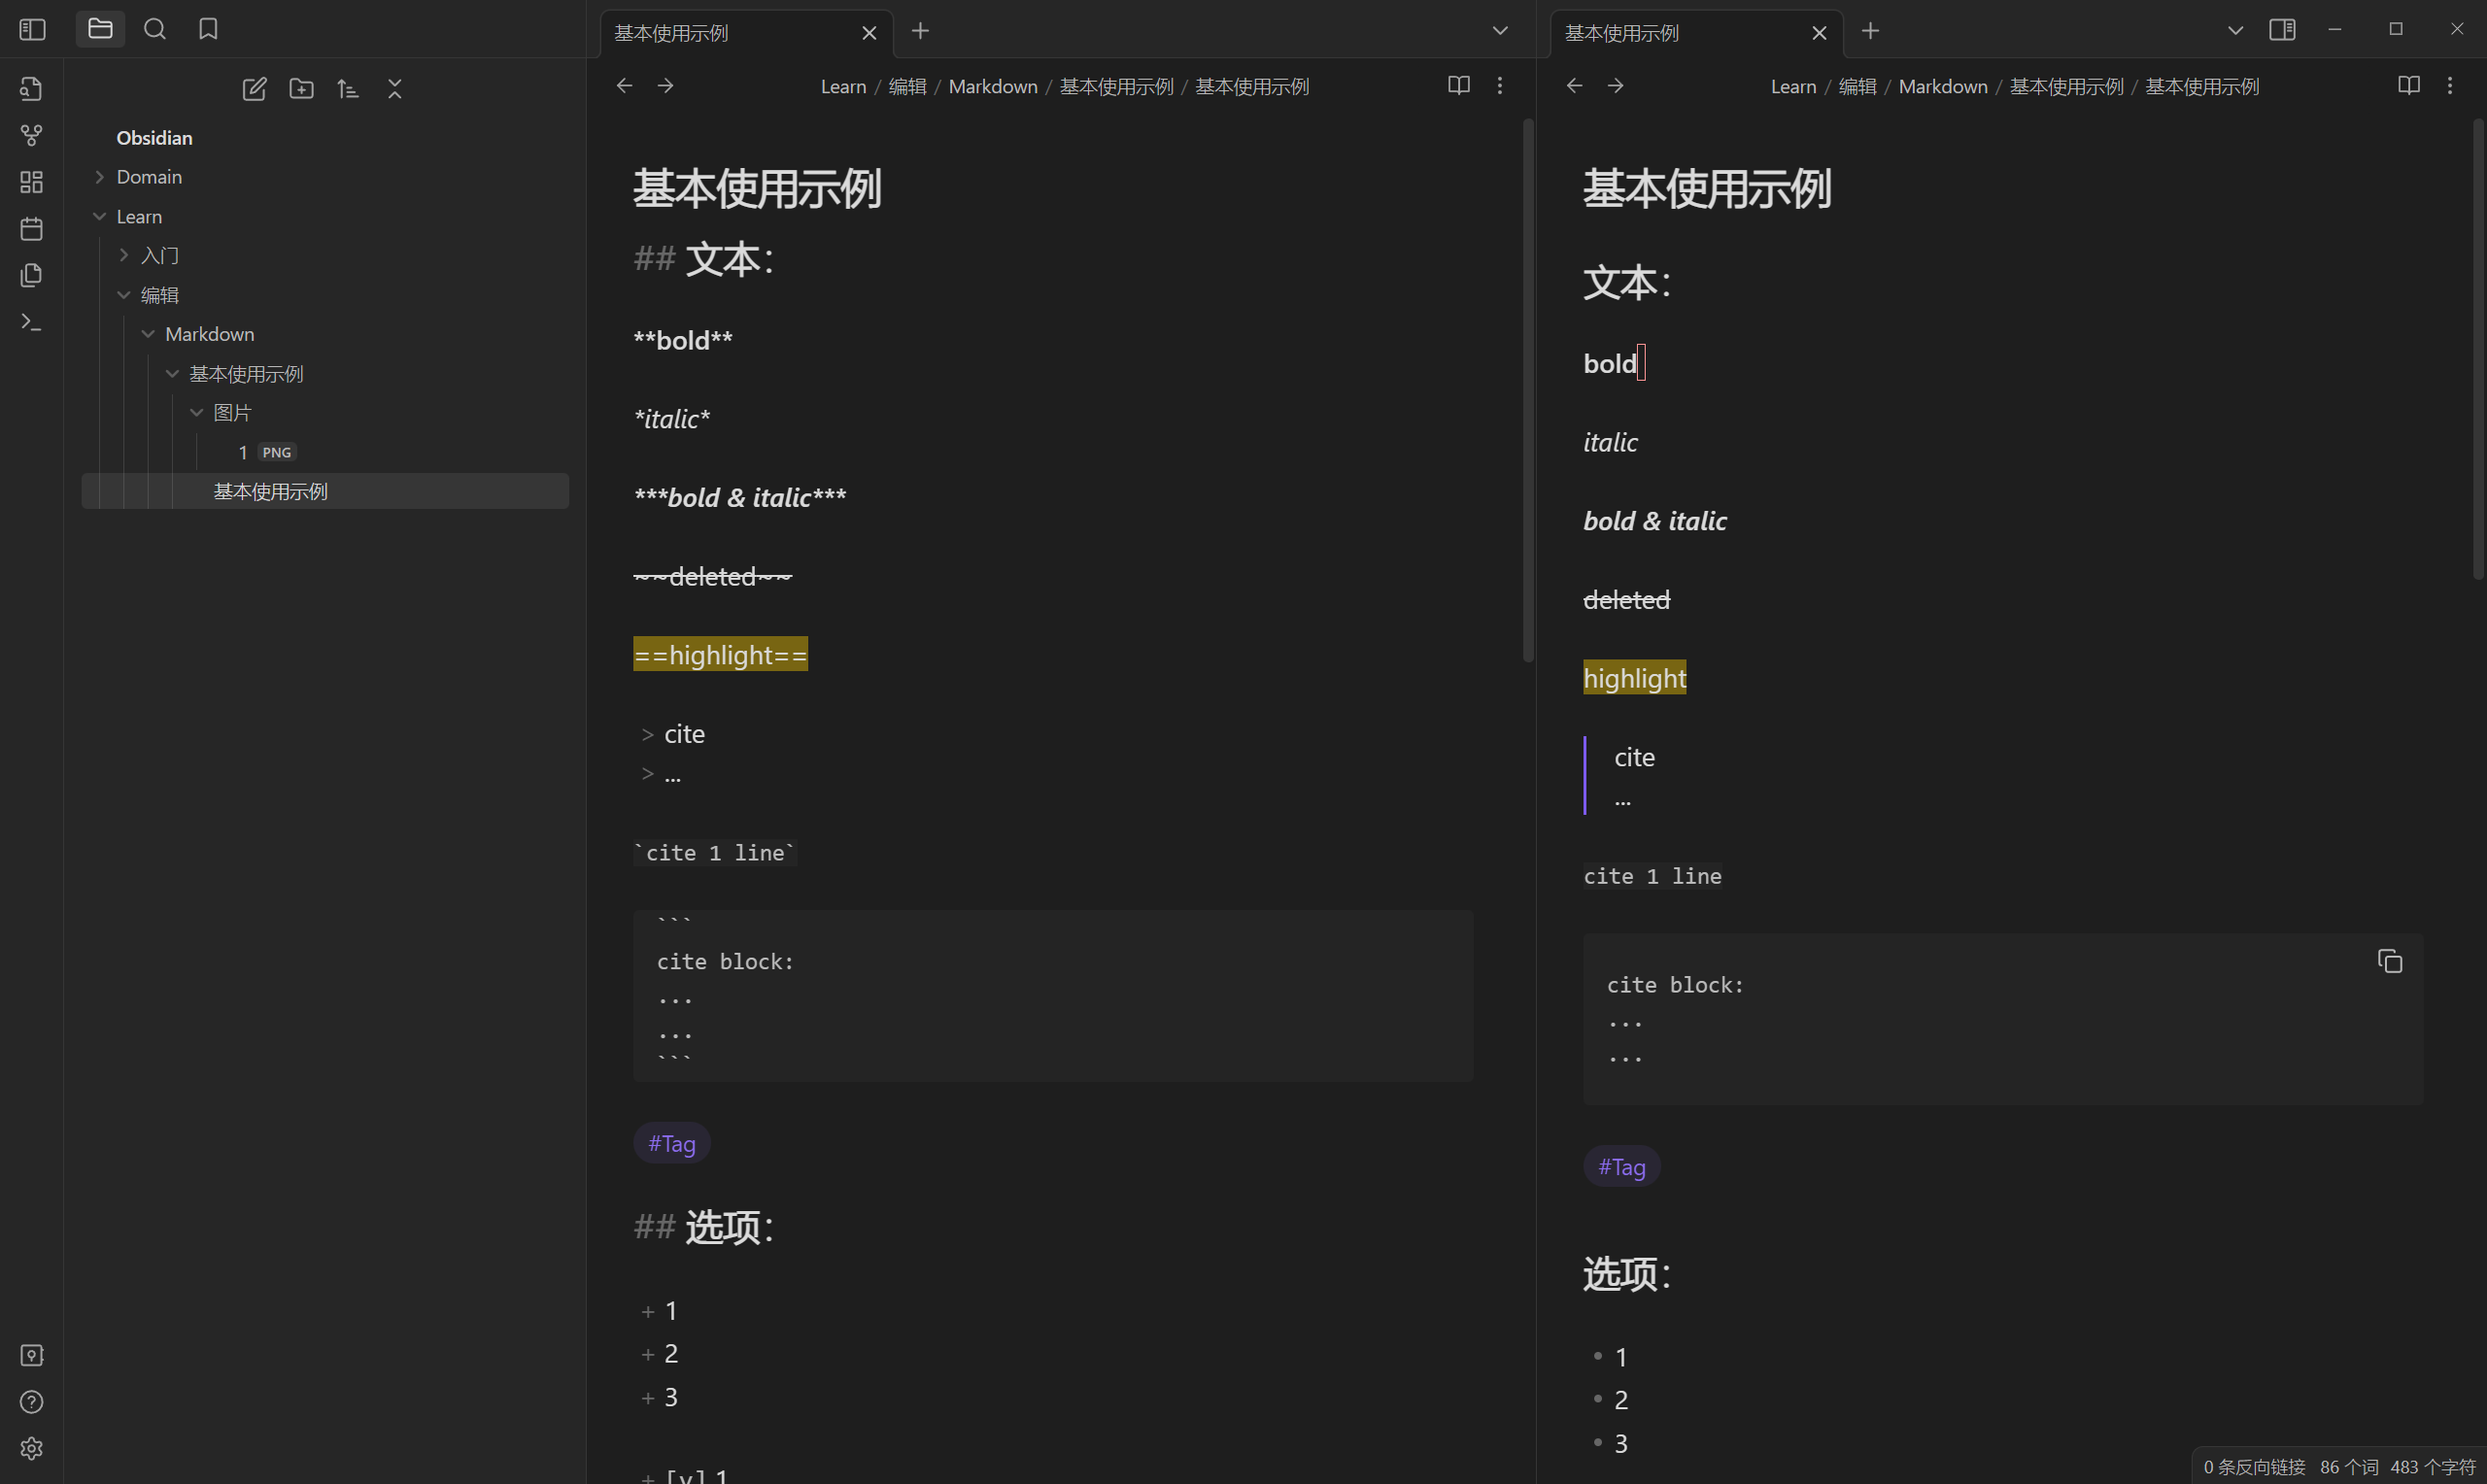Open more options menu of left note pane
The width and height of the screenshot is (2487, 1484).
(x=1499, y=85)
